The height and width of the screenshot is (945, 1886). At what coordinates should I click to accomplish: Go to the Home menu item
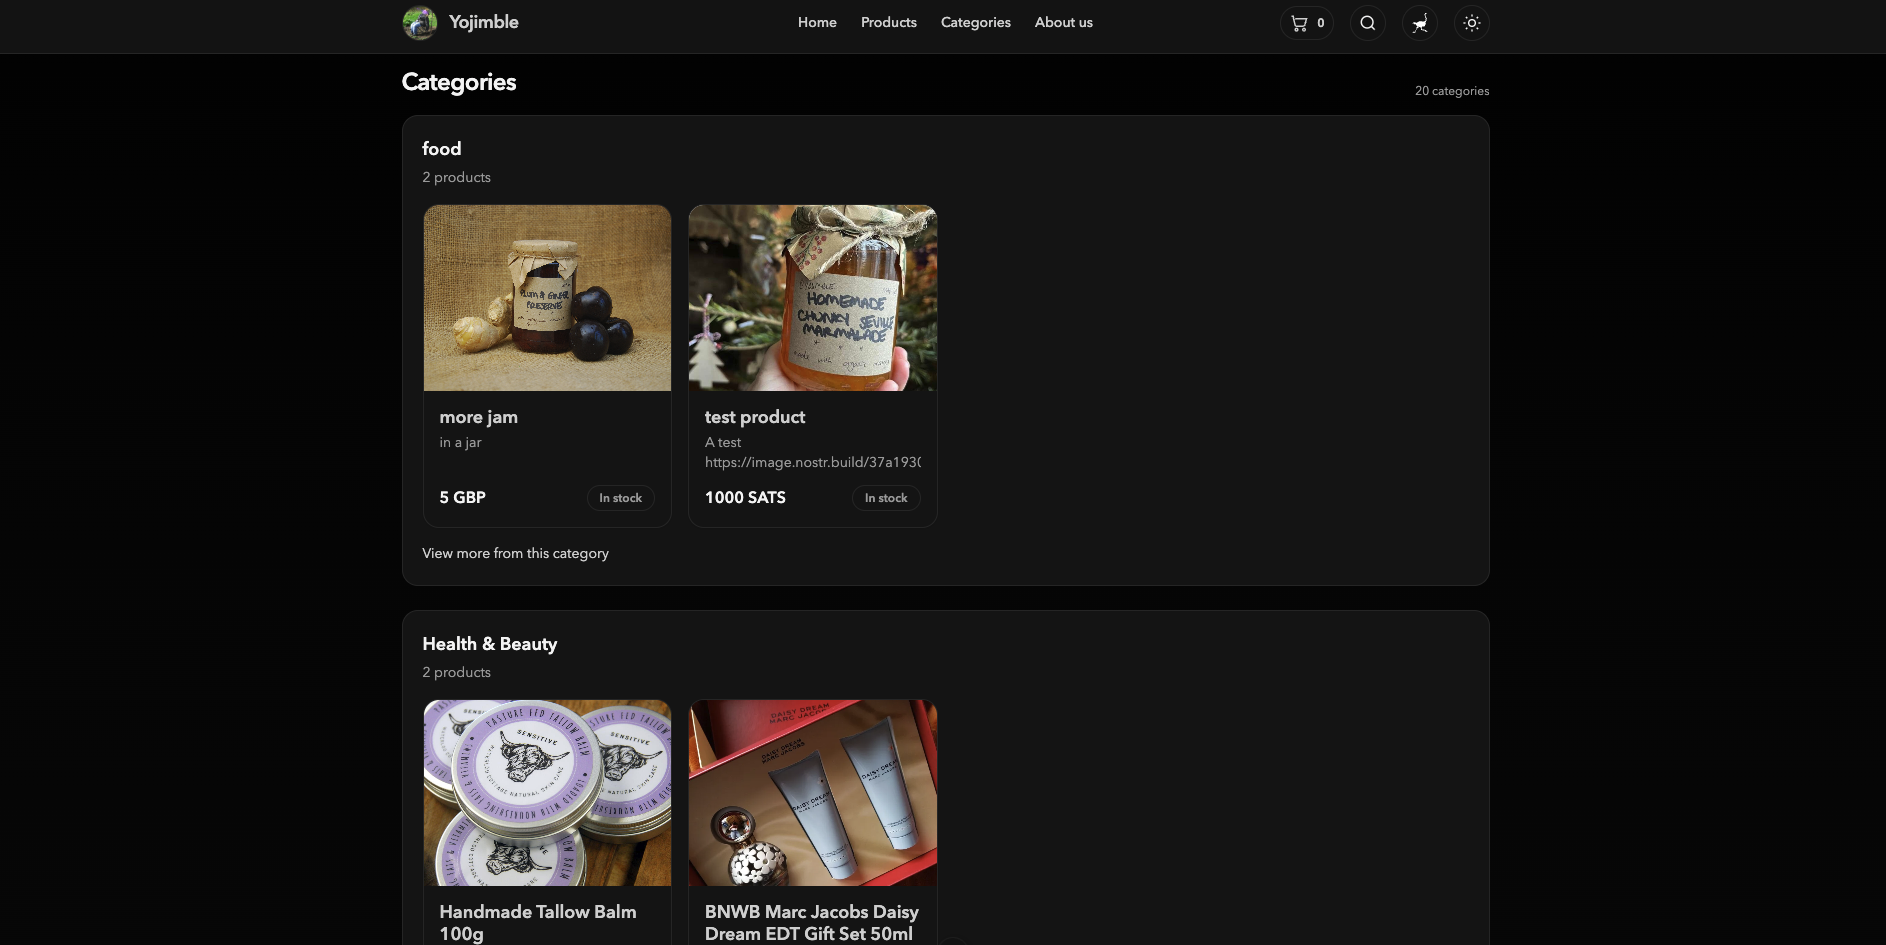point(817,22)
